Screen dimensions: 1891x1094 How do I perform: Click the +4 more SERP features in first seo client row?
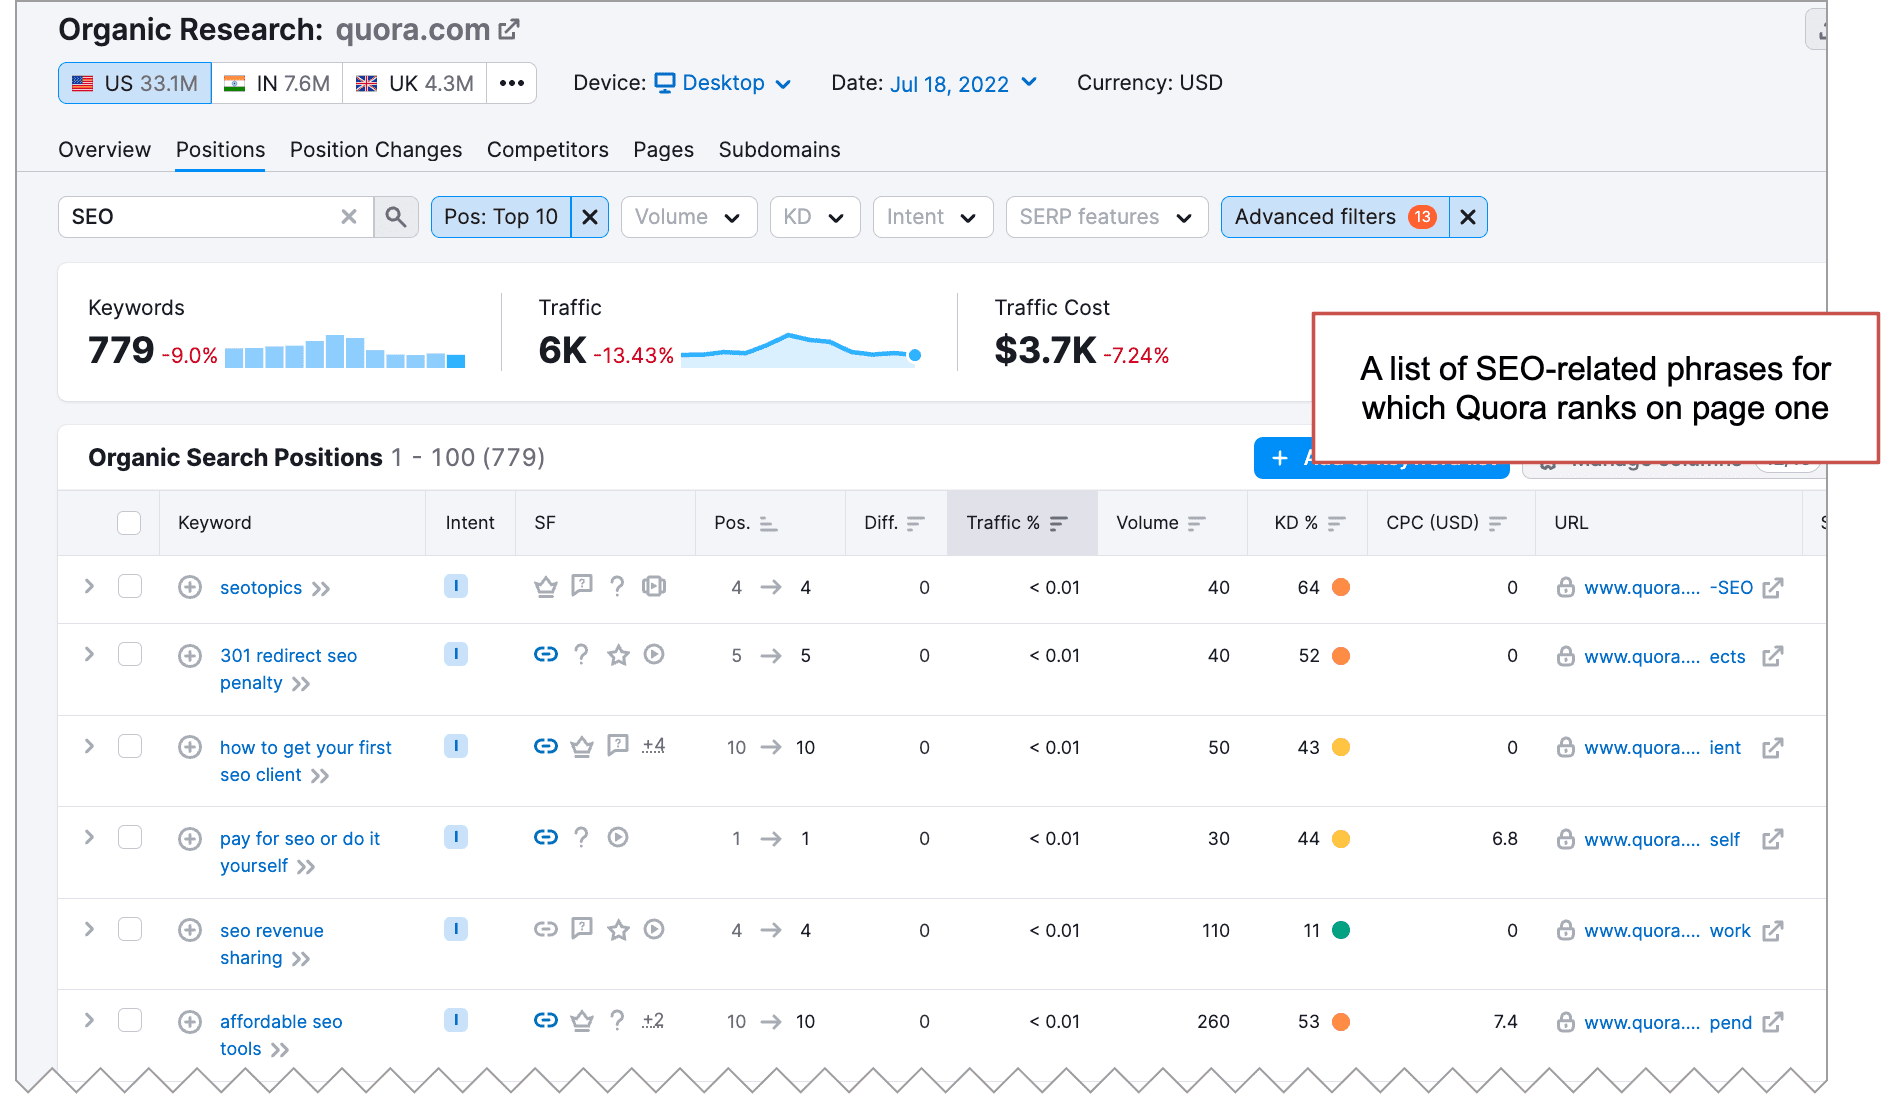point(654,746)
